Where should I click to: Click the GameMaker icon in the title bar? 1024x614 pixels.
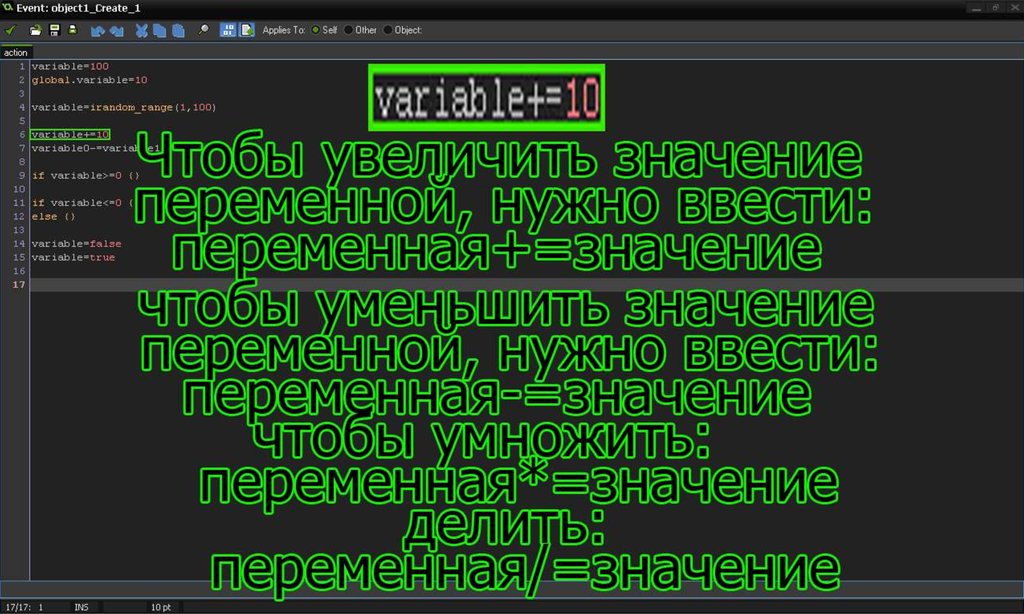[x=8, y=8]
